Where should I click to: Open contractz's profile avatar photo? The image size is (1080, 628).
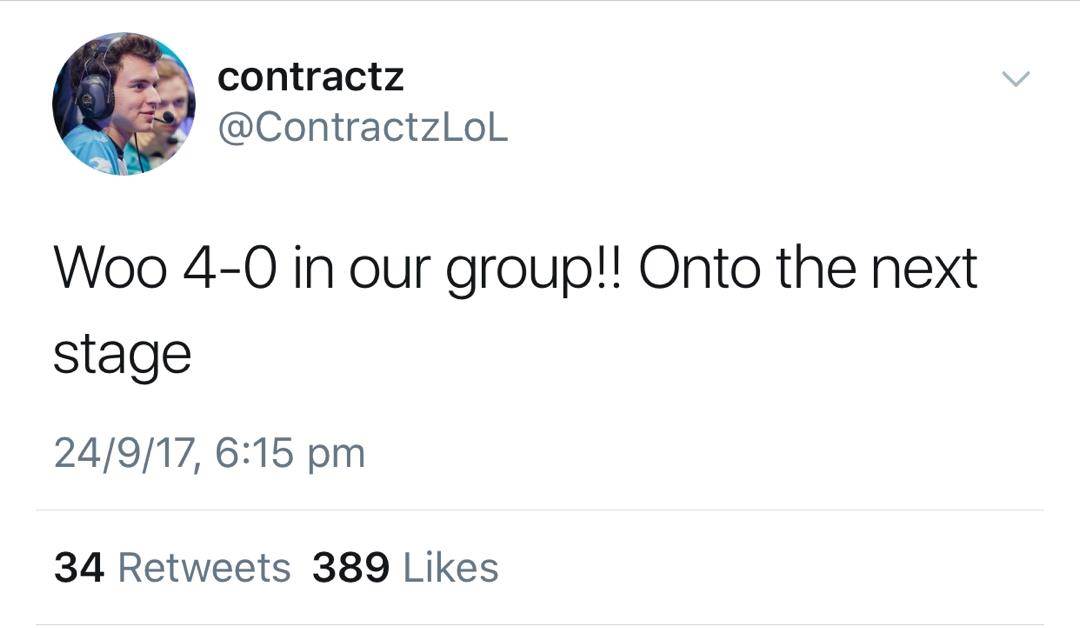click(x=123, y=104)
